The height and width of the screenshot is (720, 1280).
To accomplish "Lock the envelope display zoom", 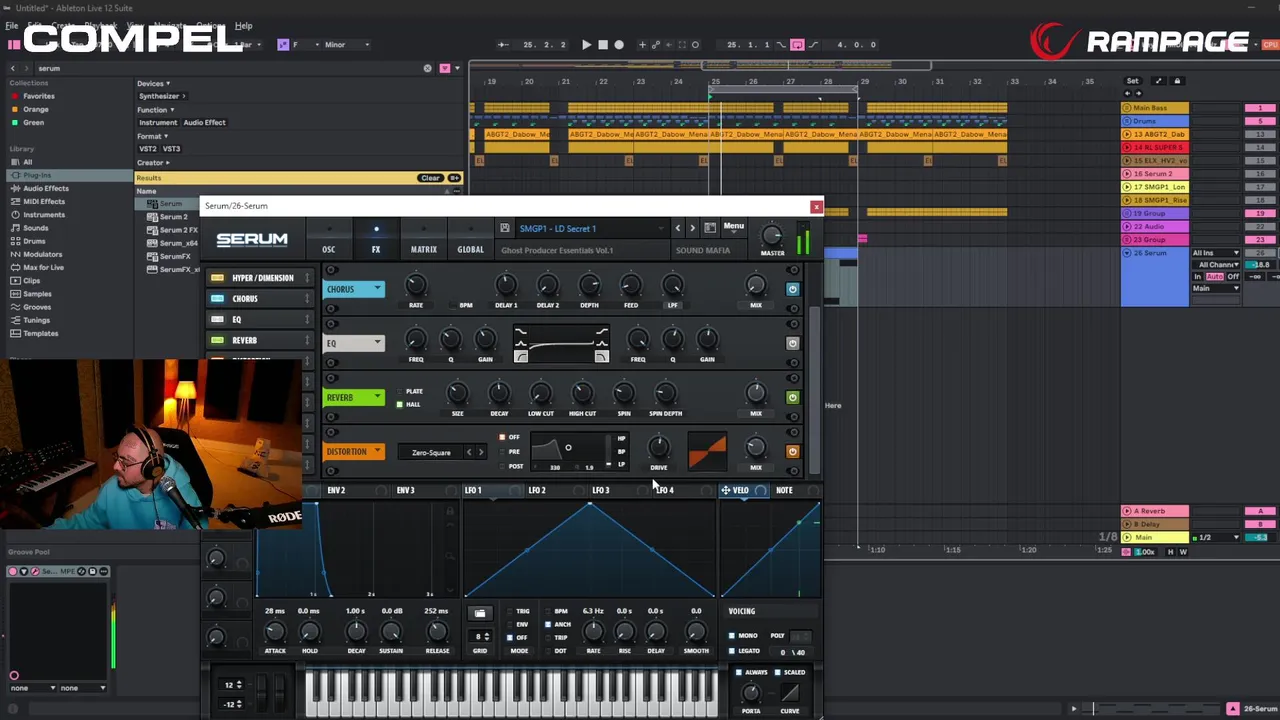I will pyautogui.click(x=450, y=511).
